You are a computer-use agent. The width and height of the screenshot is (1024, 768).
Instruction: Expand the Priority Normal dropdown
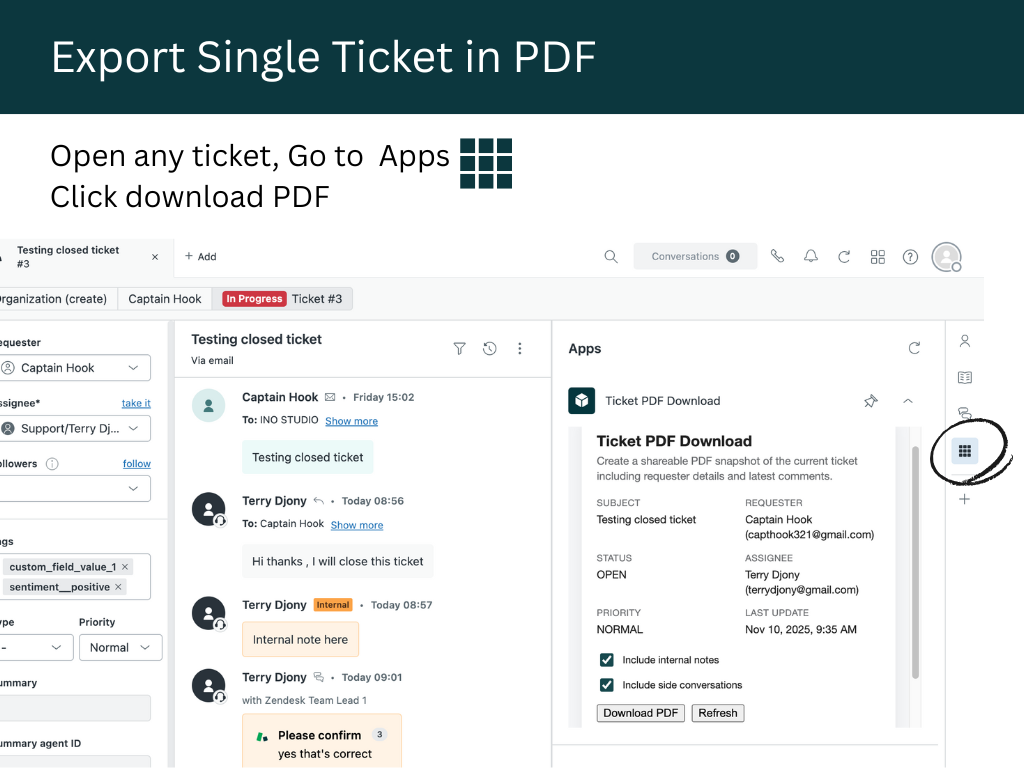click(120, 648)
